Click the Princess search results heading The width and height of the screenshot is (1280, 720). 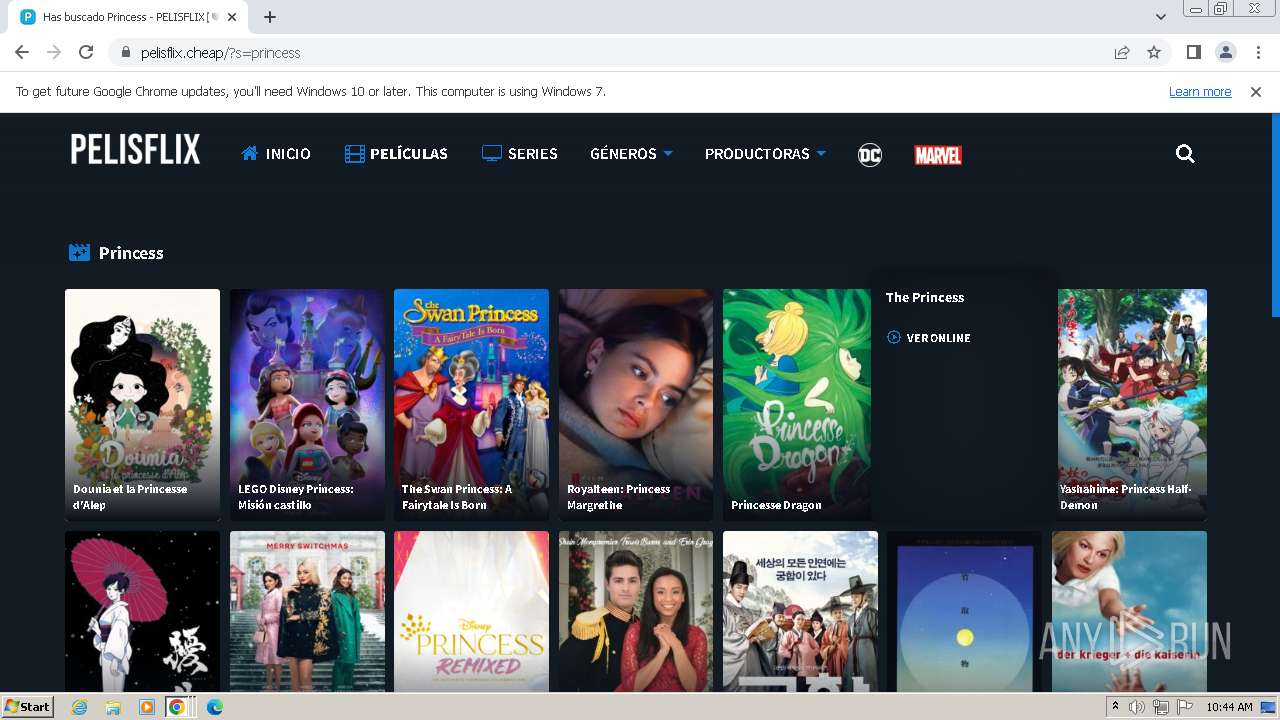[x=131, y=253]
